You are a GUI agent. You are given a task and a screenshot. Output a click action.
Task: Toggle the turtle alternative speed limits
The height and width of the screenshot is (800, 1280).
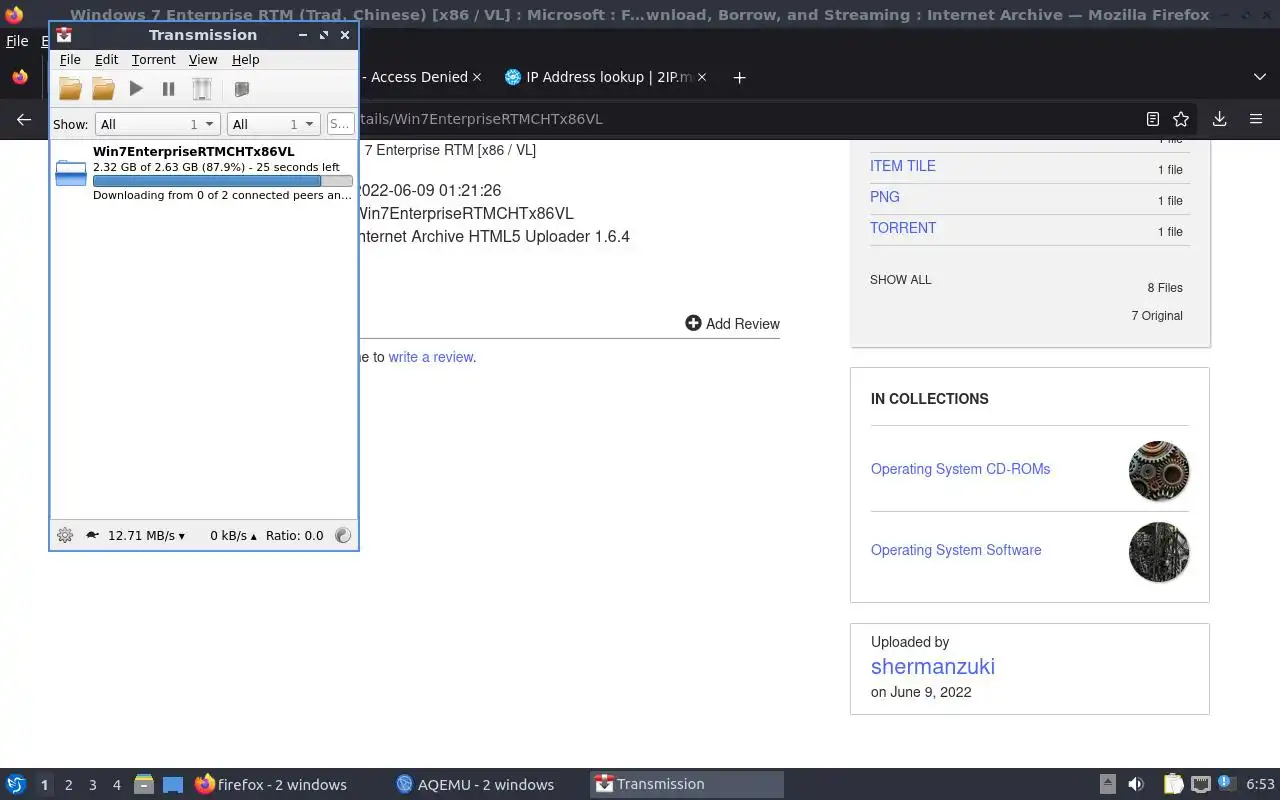pos(93,535)
